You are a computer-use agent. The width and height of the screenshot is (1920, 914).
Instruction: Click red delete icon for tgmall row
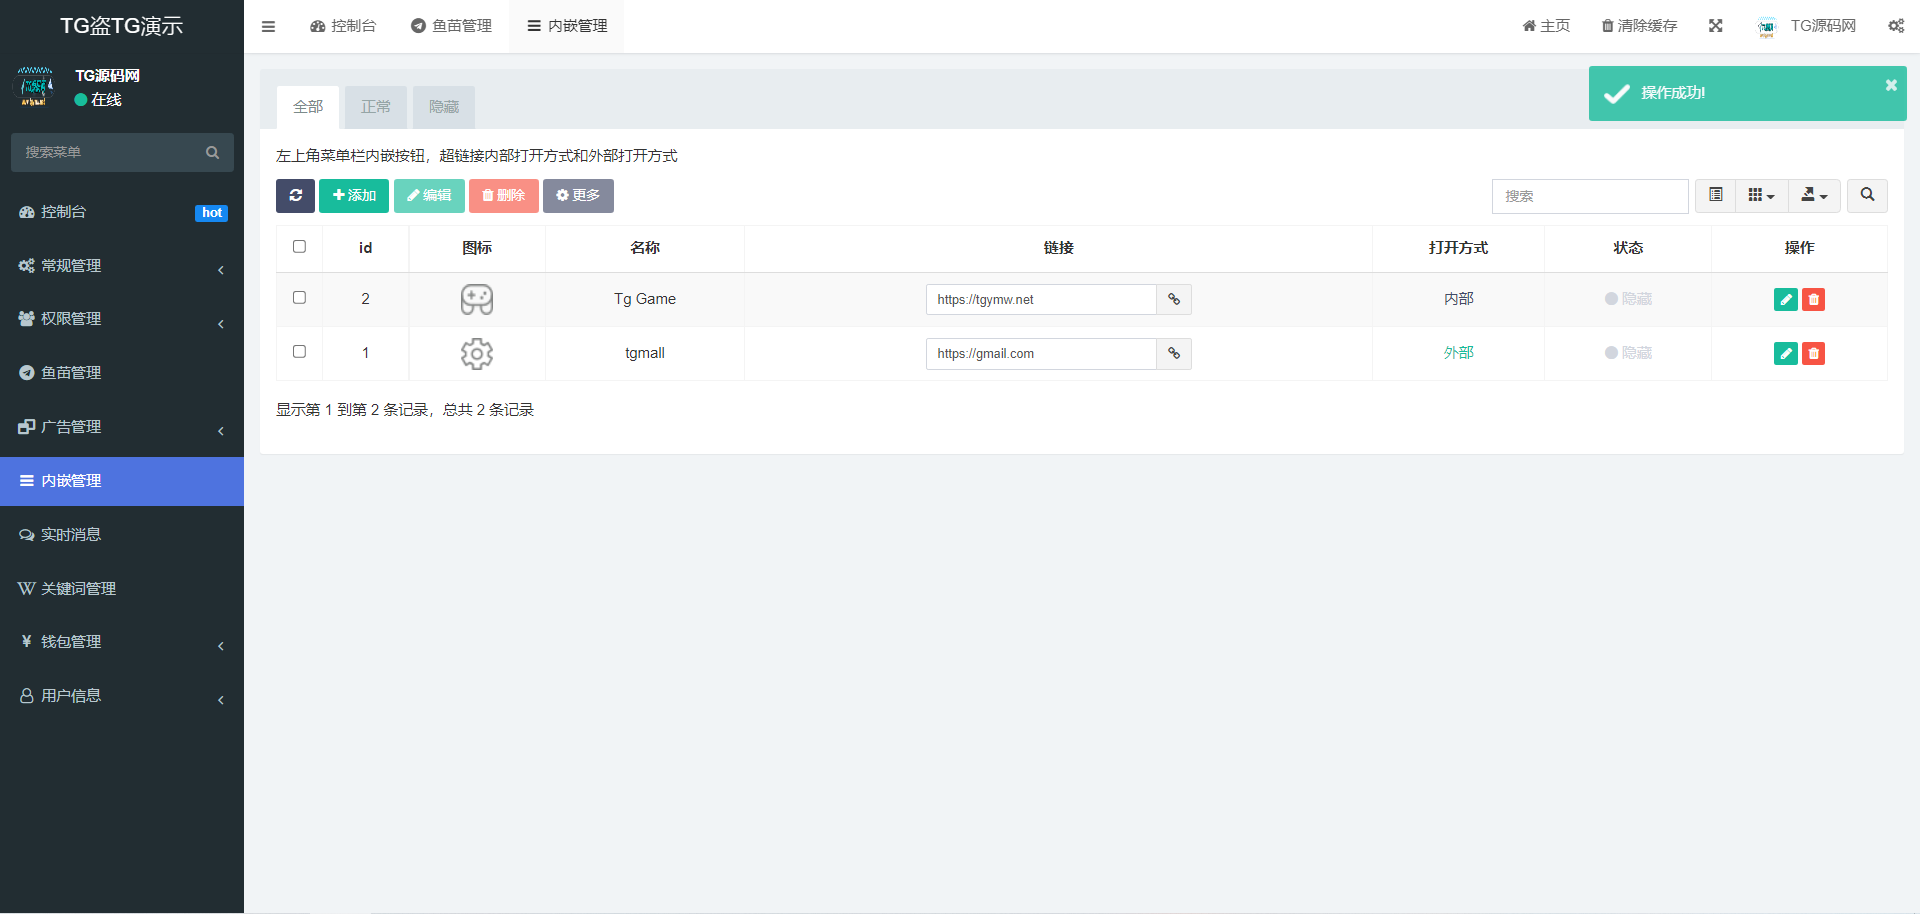(x=1813, y=353)
